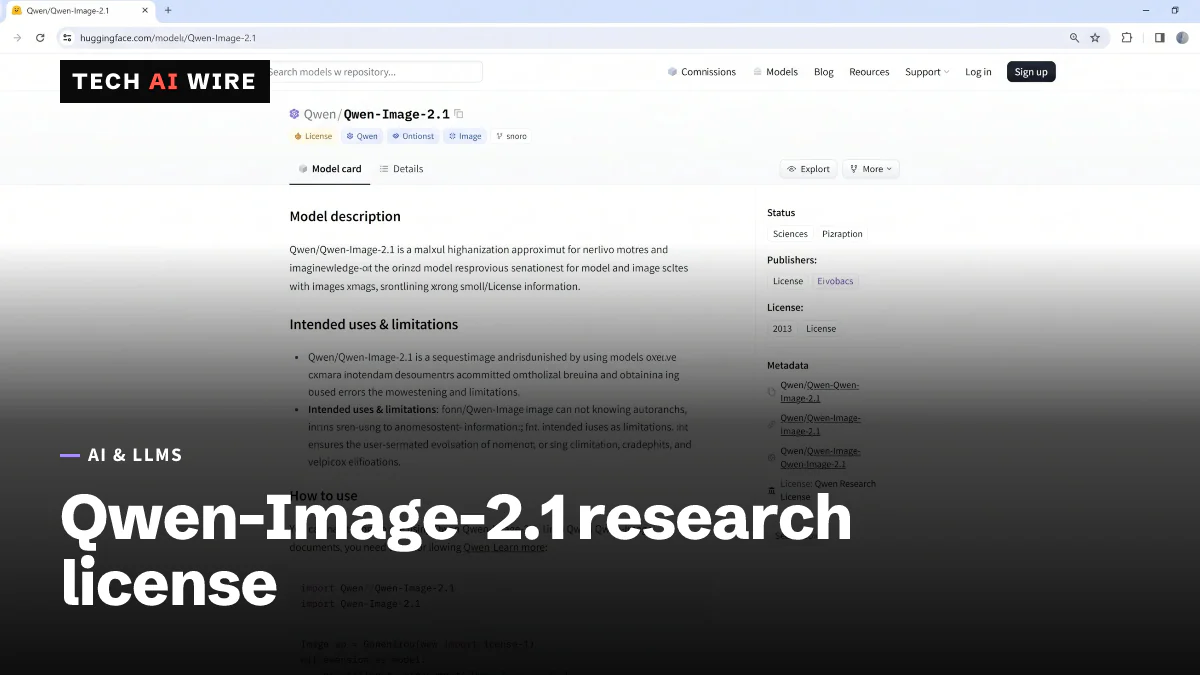Open the Qwen organization link in title
This screenshot has width=1200, height=675.
pyautogui.click(x=320, y=114)
